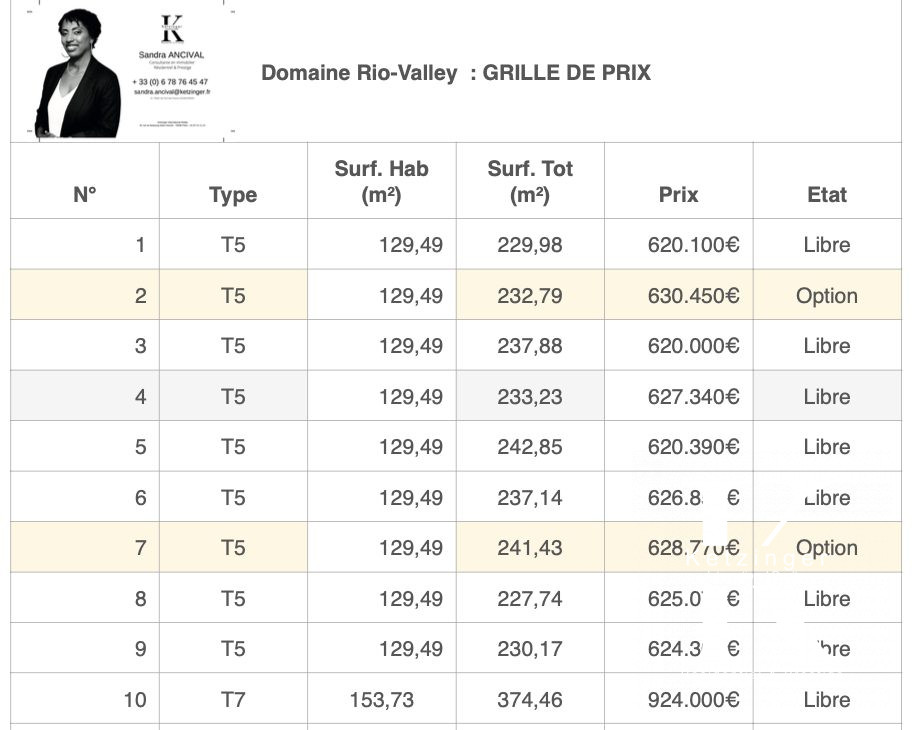
Task: Click the 153,73 habitable surface cell
Action: click(x=381, y=700)
